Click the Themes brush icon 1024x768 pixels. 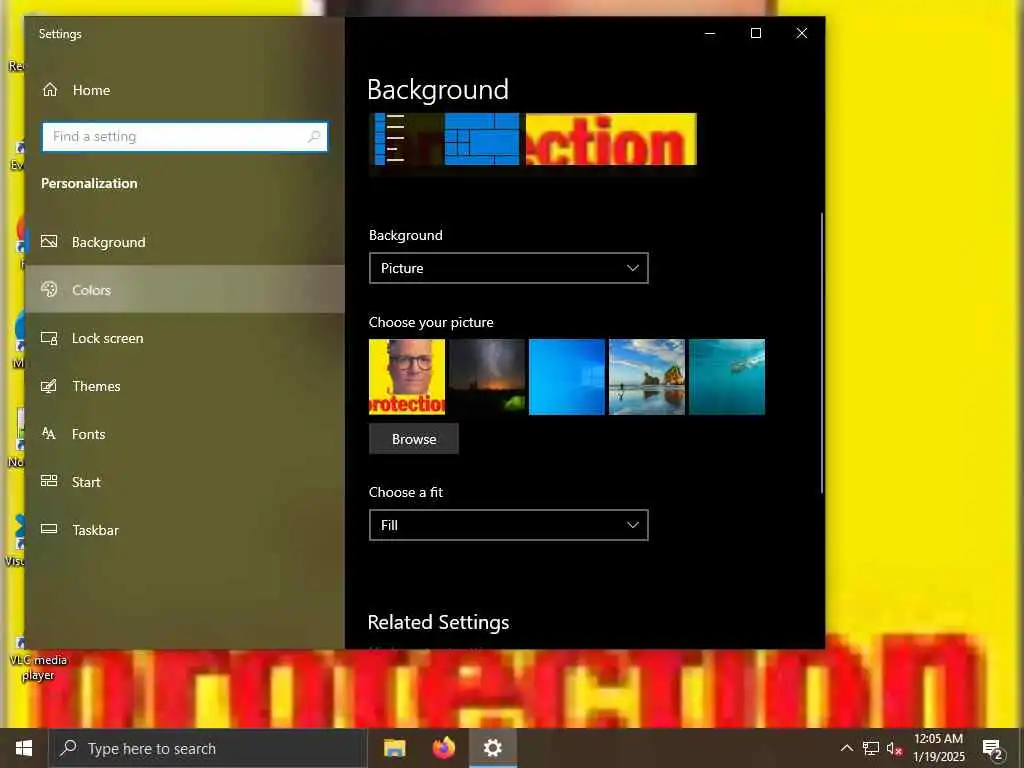[x=49, y=386]
